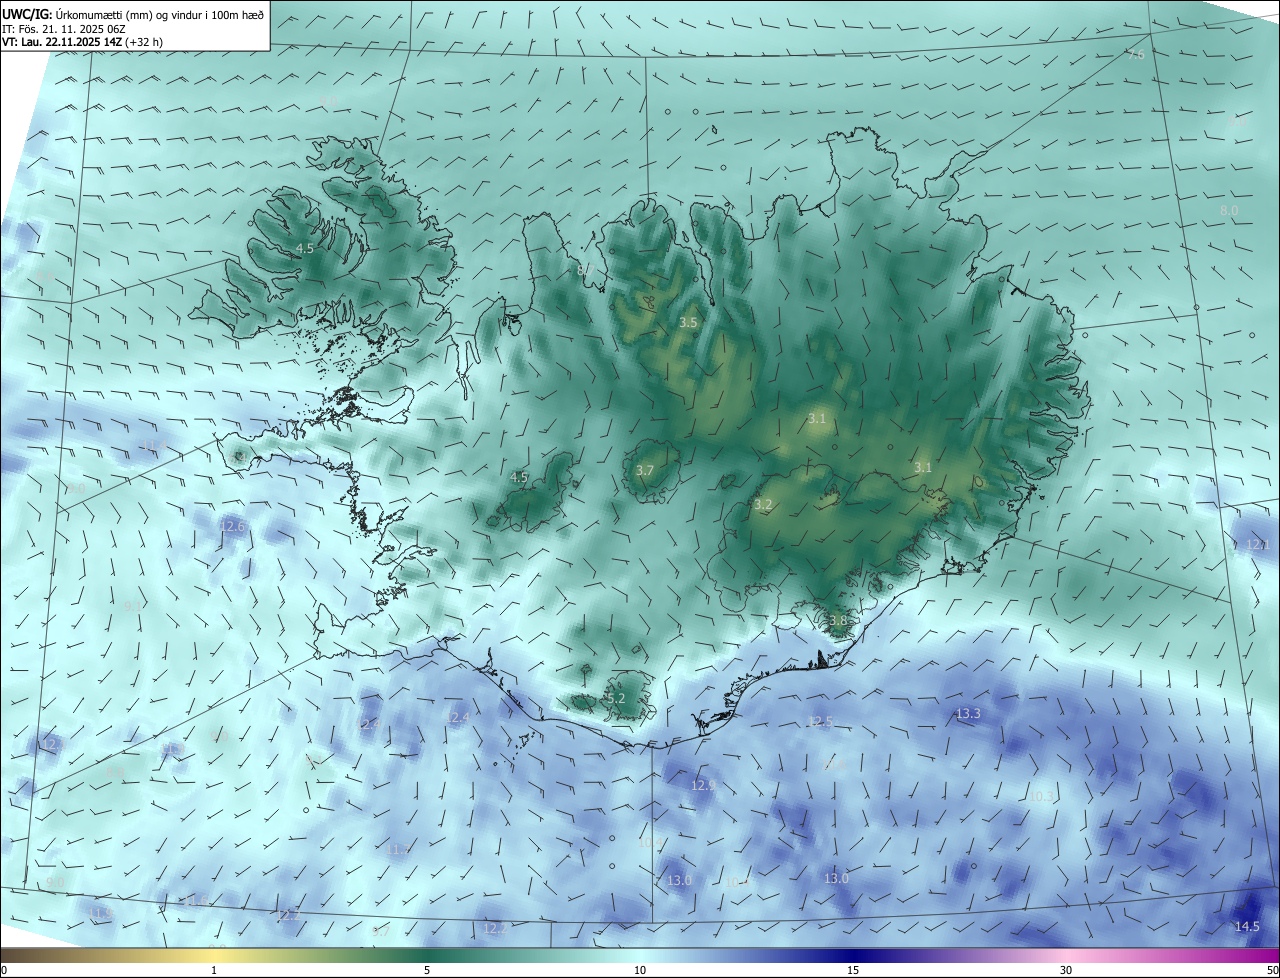Click the 12.4 value label on the map

point(457,718)
